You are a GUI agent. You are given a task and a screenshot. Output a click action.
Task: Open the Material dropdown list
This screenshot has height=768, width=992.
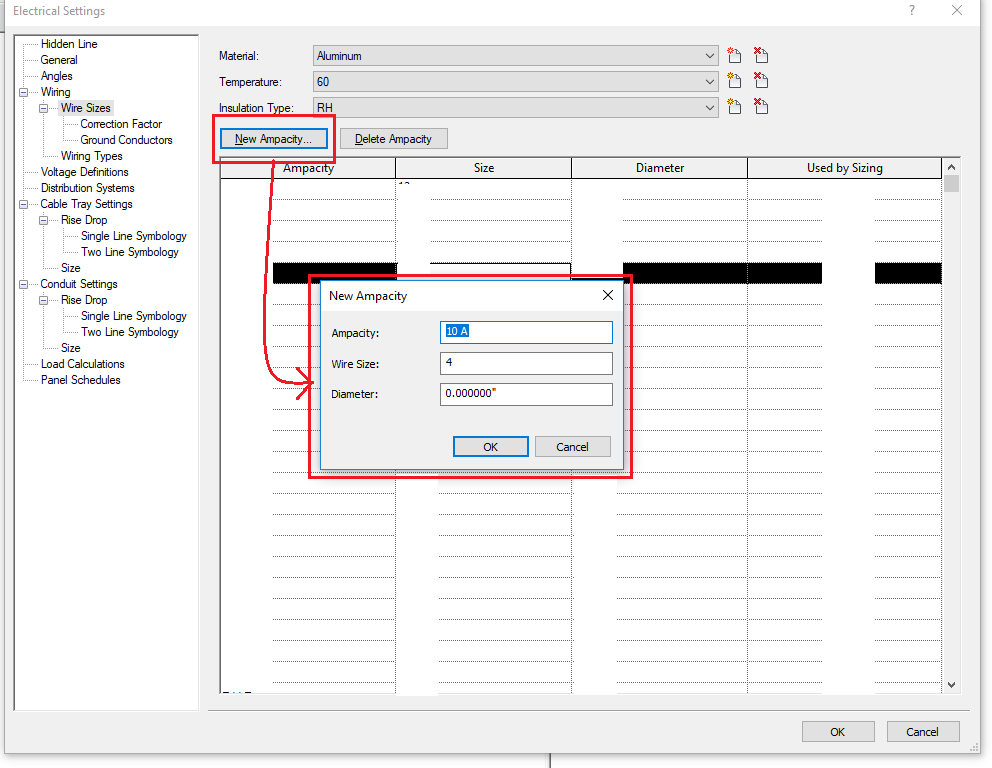pyautogui.click(x=709, y=55)
